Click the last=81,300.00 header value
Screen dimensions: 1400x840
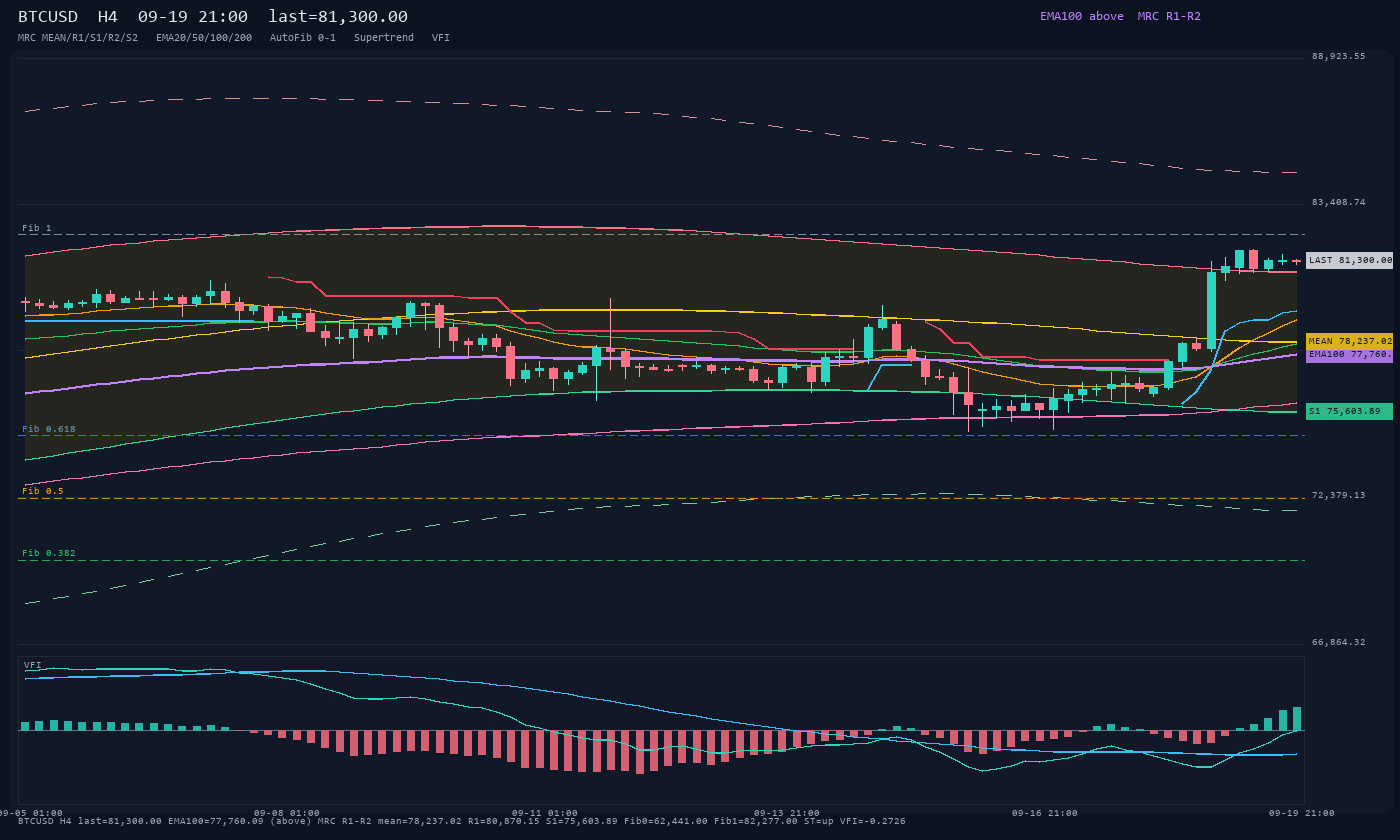338,17
